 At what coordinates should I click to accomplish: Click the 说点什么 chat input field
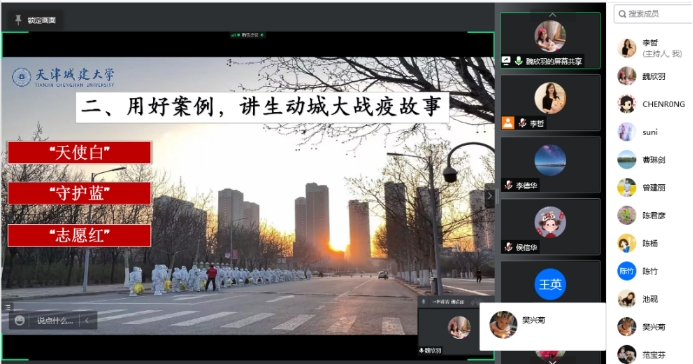(55, 321)
